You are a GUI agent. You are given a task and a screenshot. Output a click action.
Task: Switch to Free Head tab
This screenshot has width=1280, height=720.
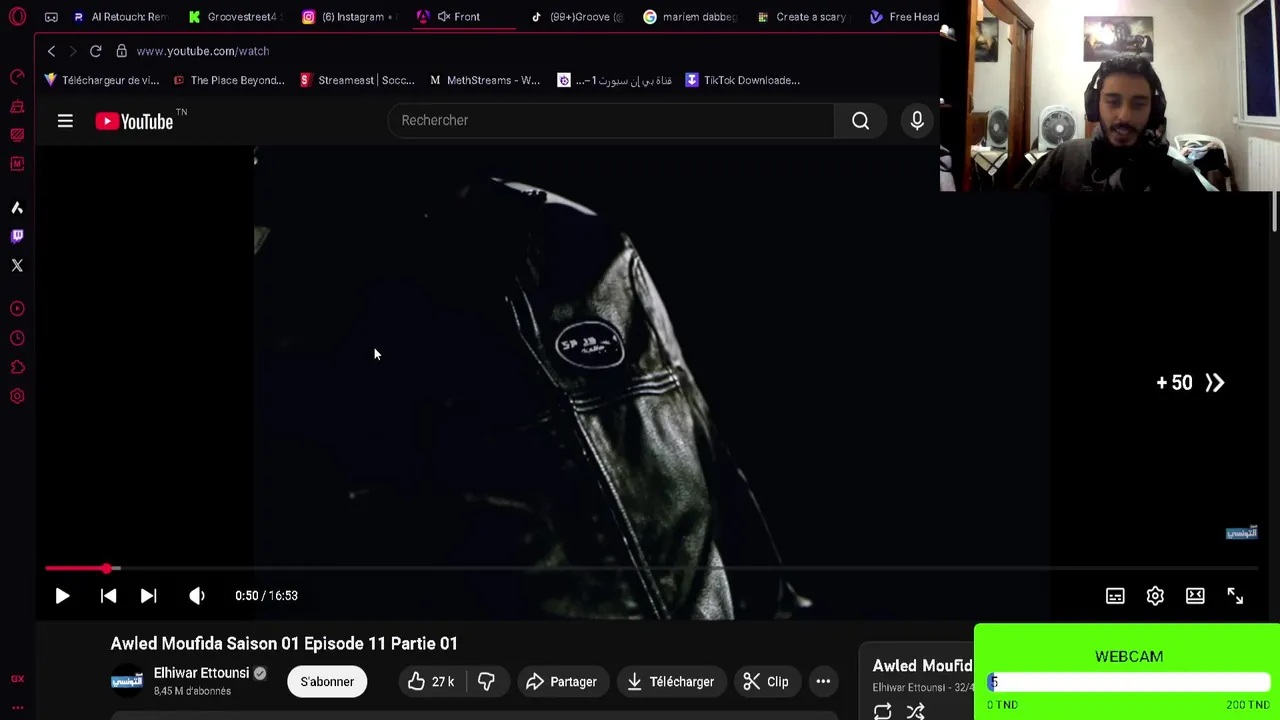(x=905, y=17)
